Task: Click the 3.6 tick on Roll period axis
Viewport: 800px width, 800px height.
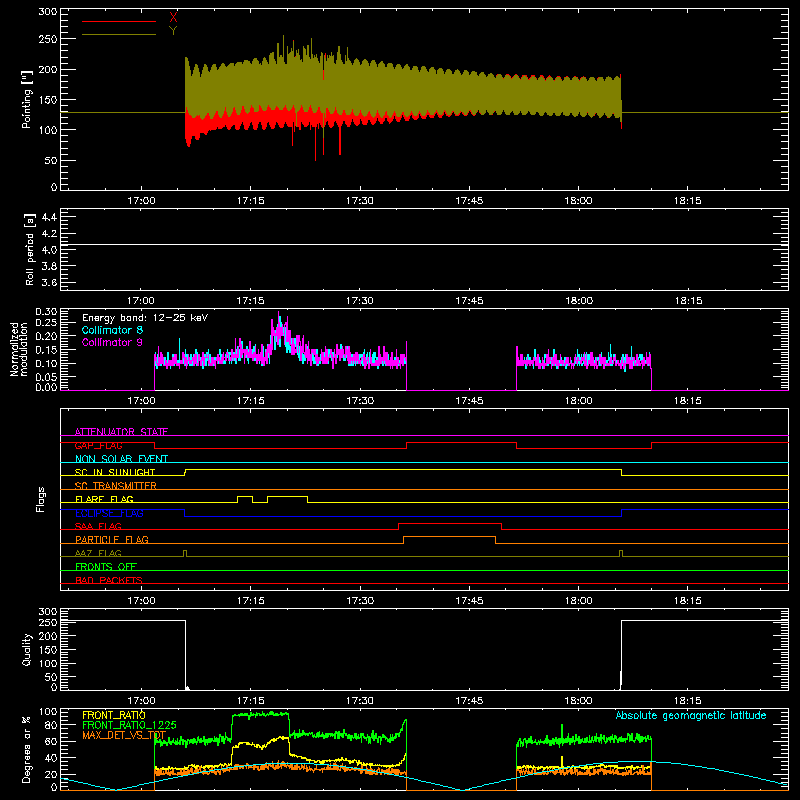Action: [48, 282]
